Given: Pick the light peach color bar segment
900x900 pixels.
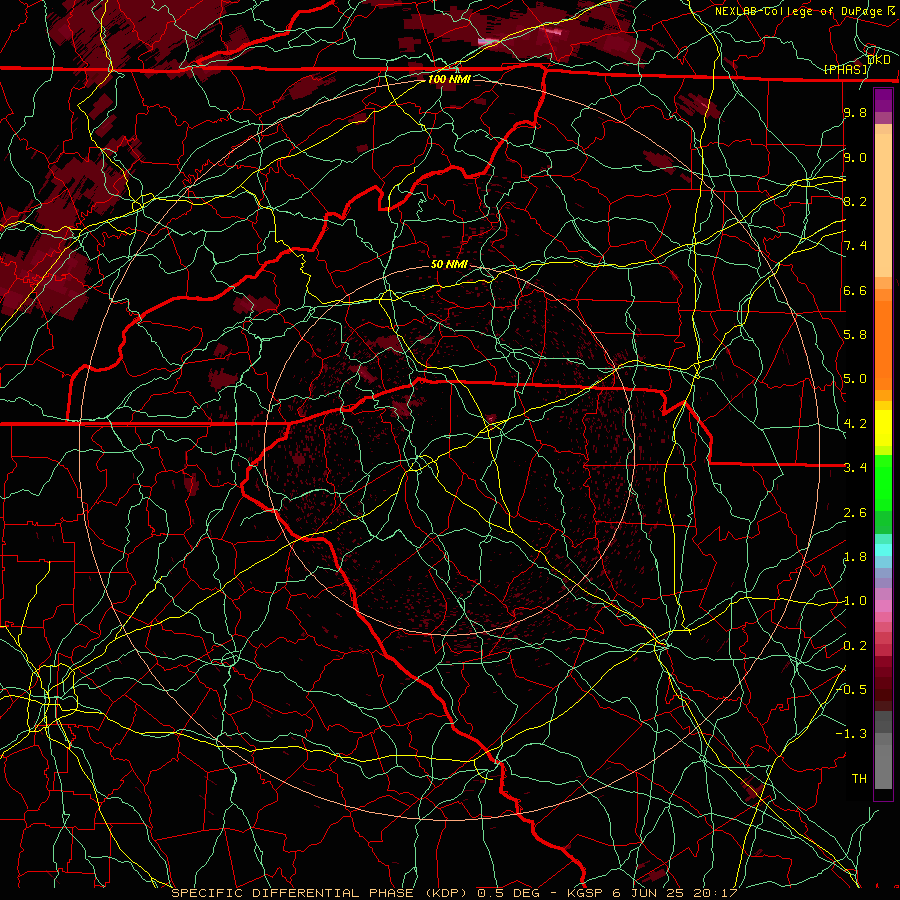Looking at the screenshot, I should click(883, 205).
